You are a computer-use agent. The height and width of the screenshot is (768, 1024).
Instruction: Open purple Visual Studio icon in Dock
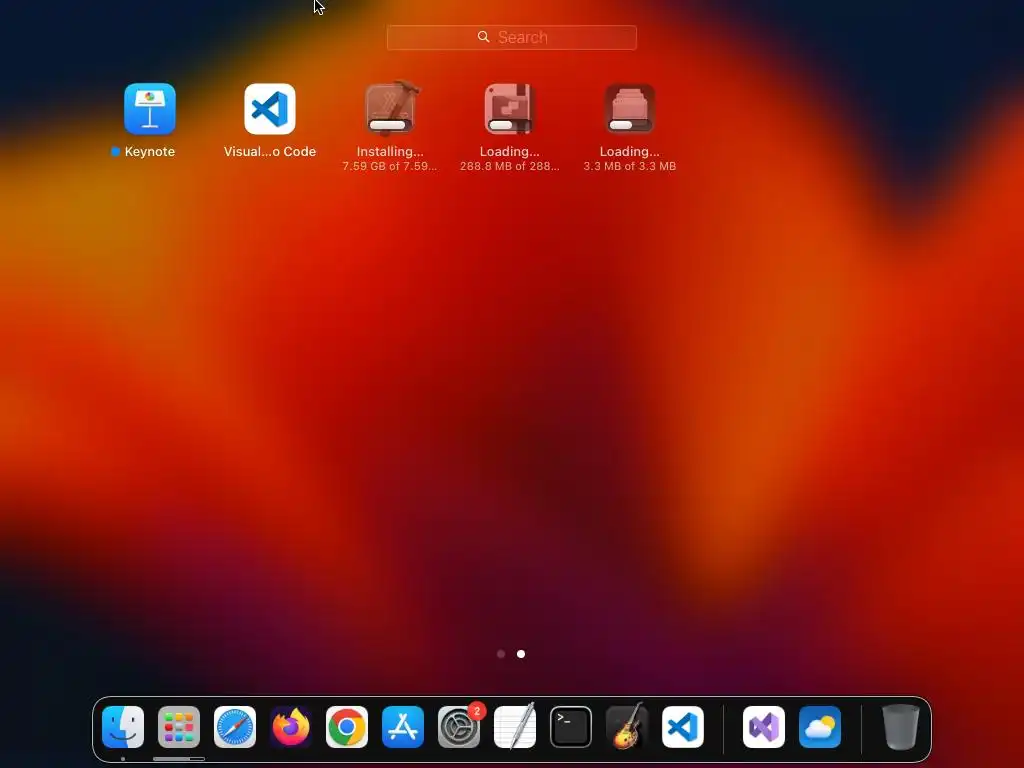click(x=764, y=727)
